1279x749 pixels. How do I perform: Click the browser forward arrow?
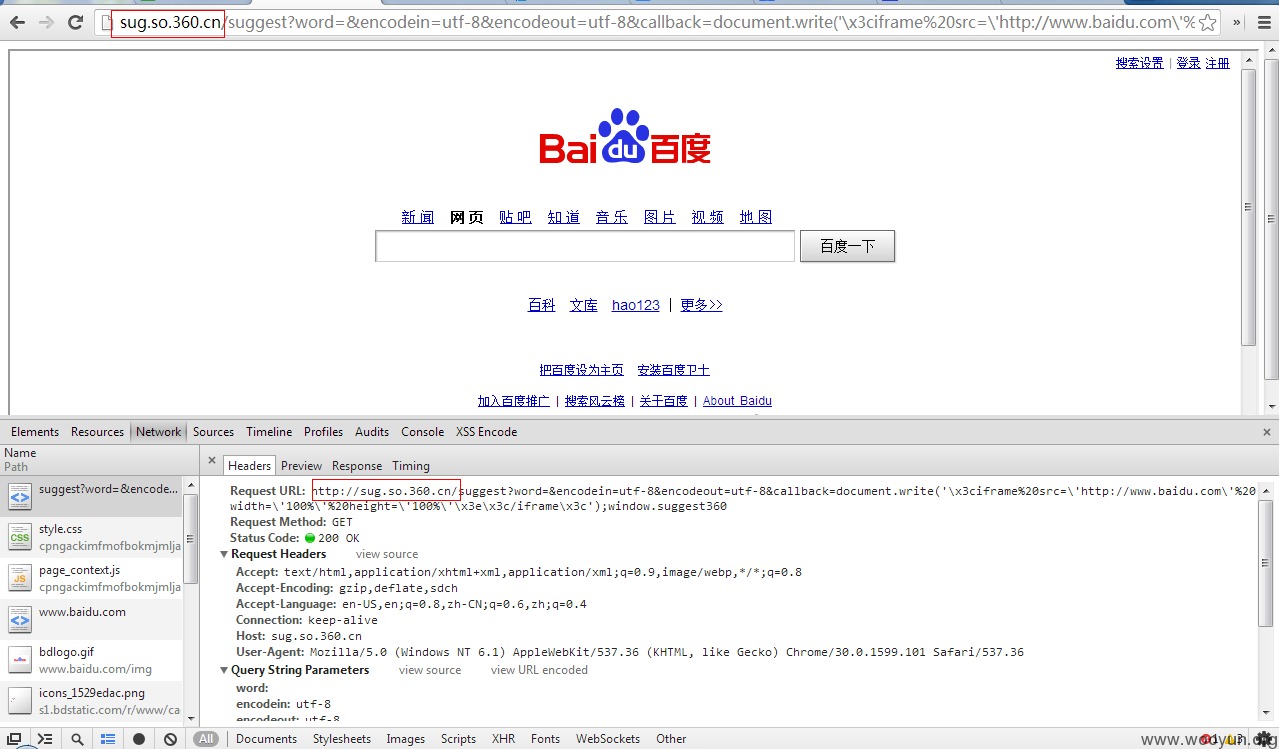tap(46, 22)
